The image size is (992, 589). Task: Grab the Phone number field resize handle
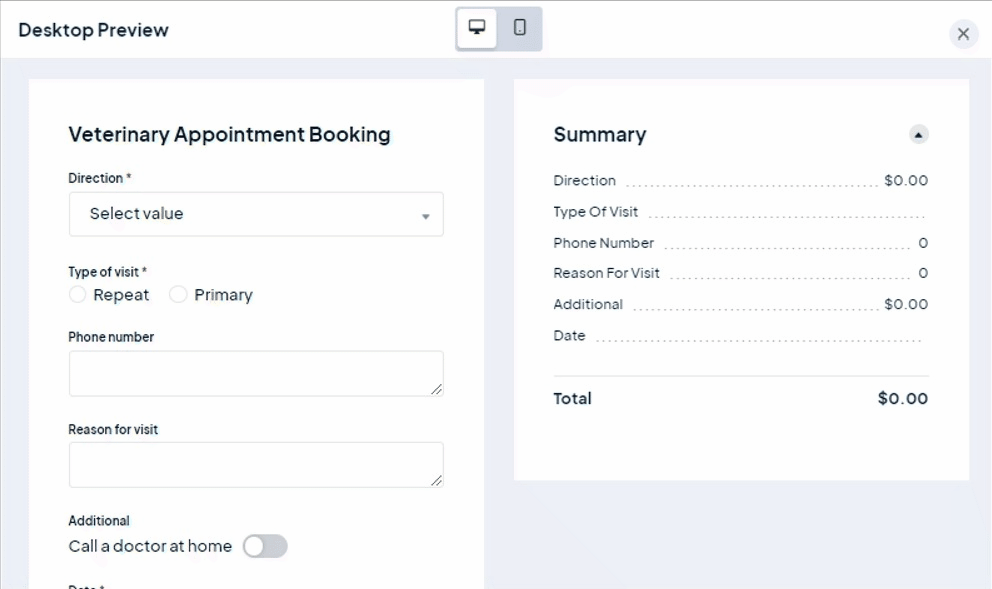click(x=436, y=389)
